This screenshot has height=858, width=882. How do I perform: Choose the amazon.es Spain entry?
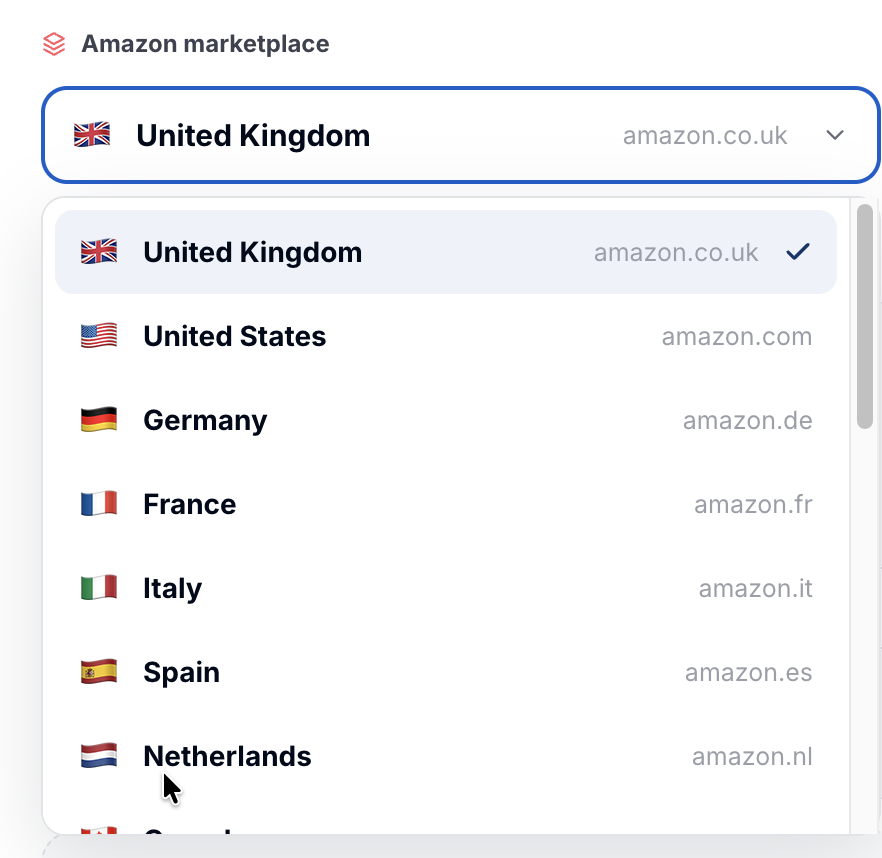pos(446,672)
